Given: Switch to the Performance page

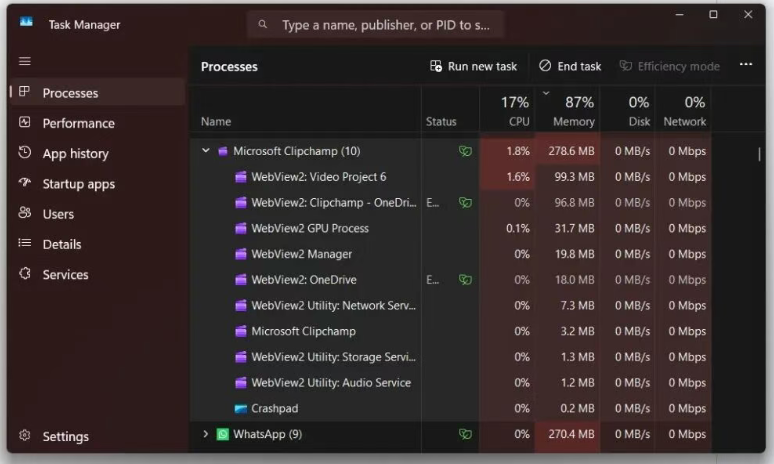Looking at the screenshot, I should [x=98, y=122].
